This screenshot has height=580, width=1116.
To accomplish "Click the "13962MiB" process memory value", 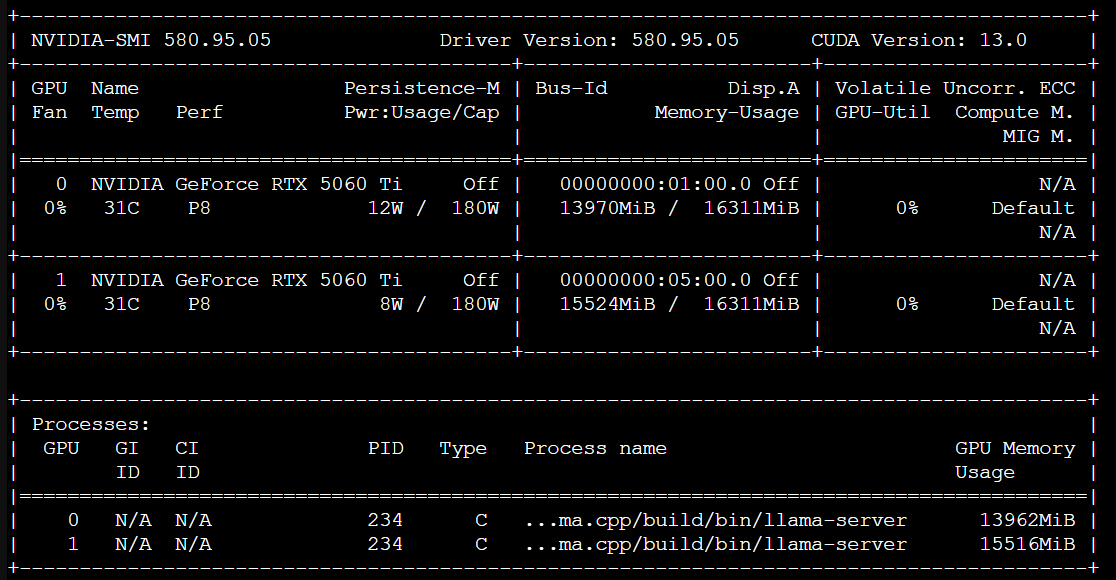I will pos(1027,520).
